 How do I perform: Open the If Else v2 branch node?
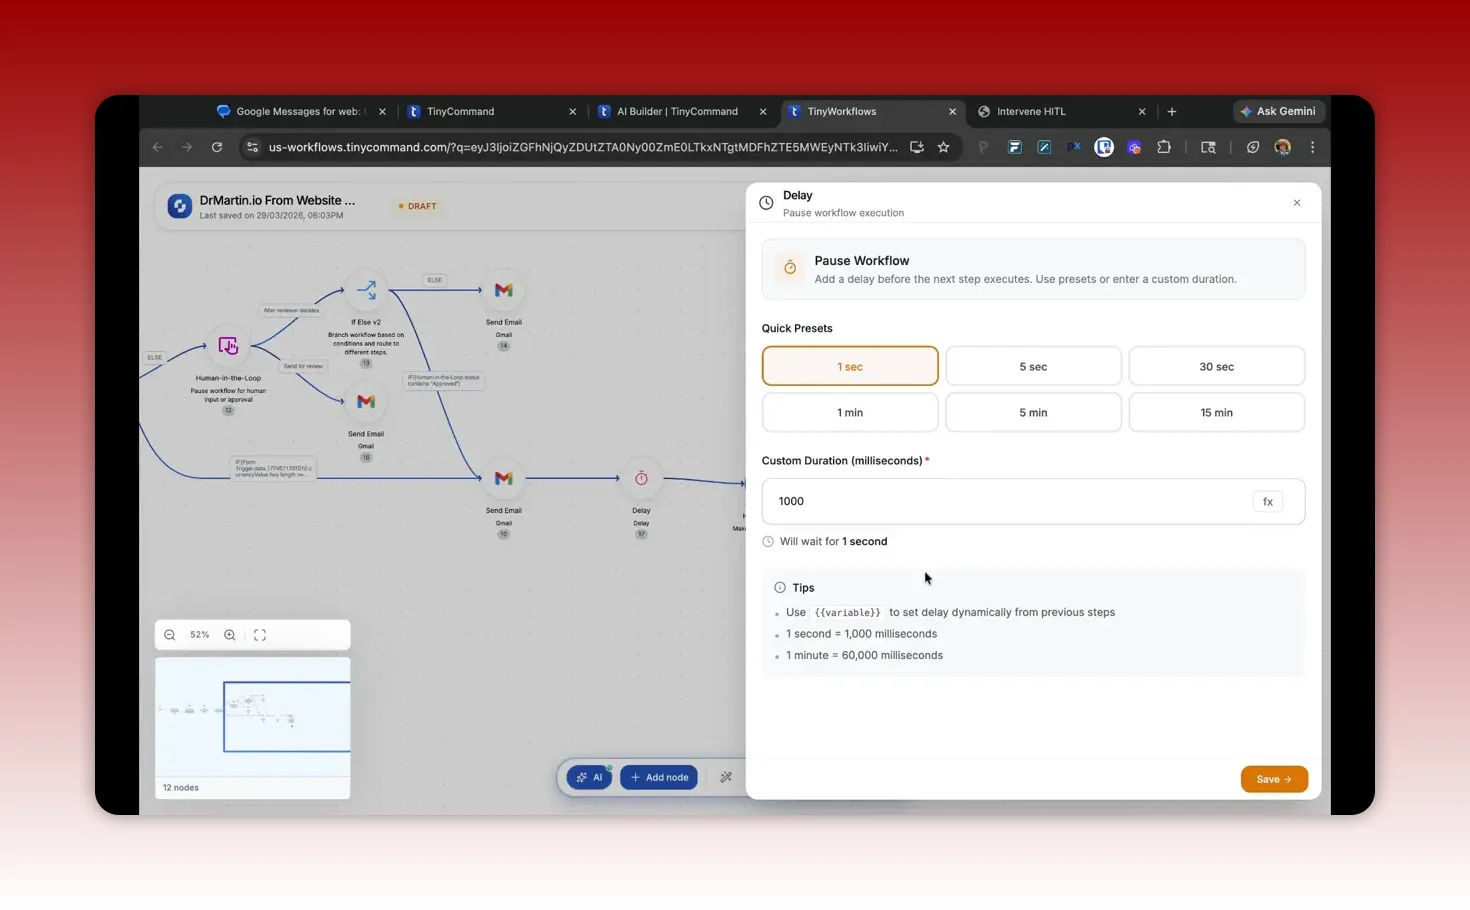[366, 290]
